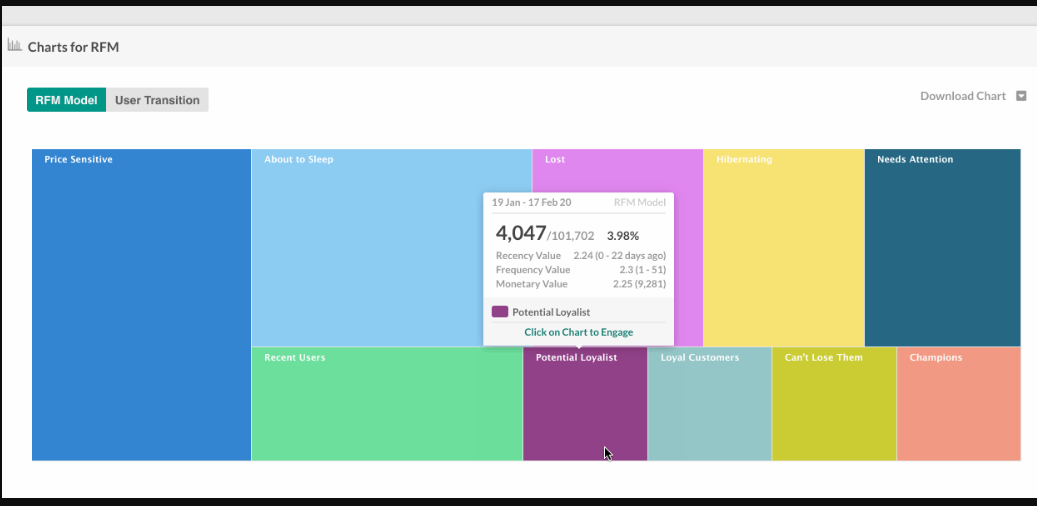The width and height of the screenshot is (1037, 506).
Task: Select the Champions segment tile
Action: [x=958, y=405]
